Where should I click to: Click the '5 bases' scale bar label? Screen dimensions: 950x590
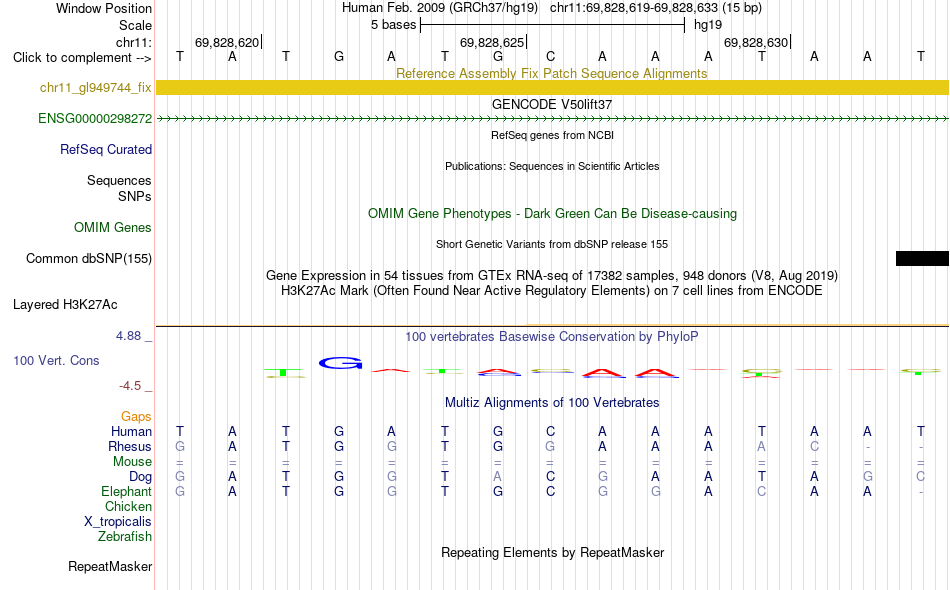click(x=394, y=25)
